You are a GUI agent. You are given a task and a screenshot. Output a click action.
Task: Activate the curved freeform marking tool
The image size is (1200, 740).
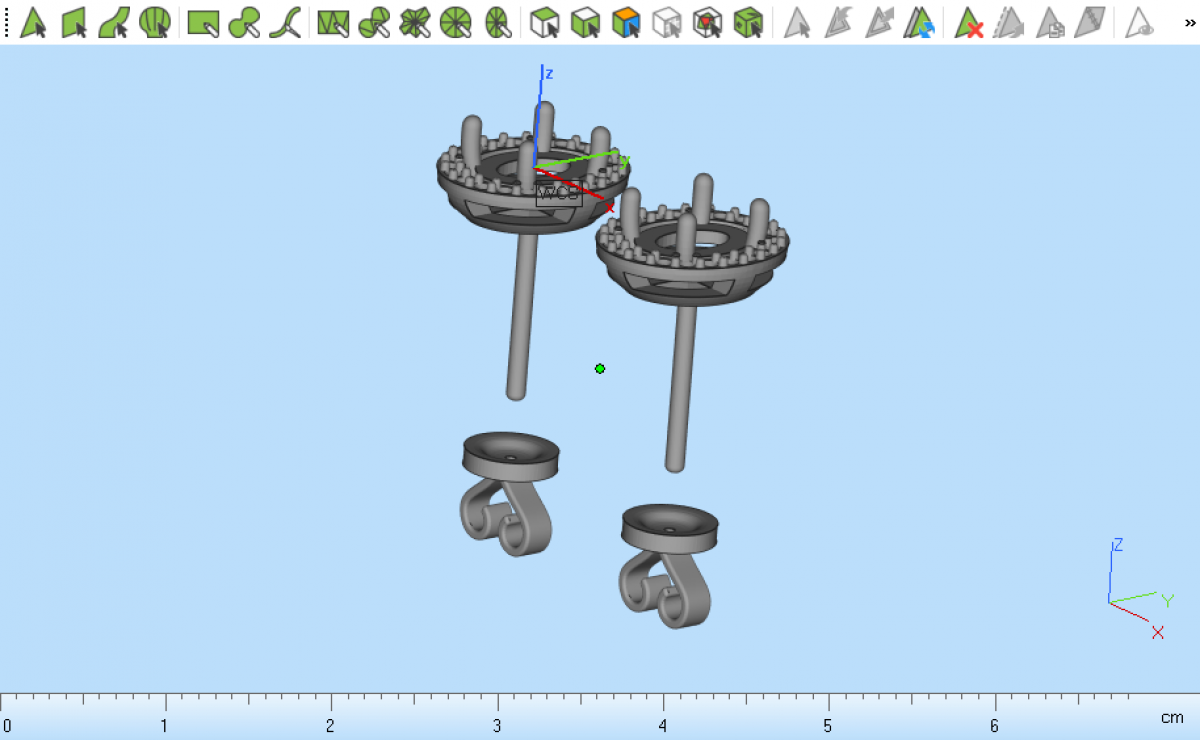pyautogui.click(x=285, y=22)
